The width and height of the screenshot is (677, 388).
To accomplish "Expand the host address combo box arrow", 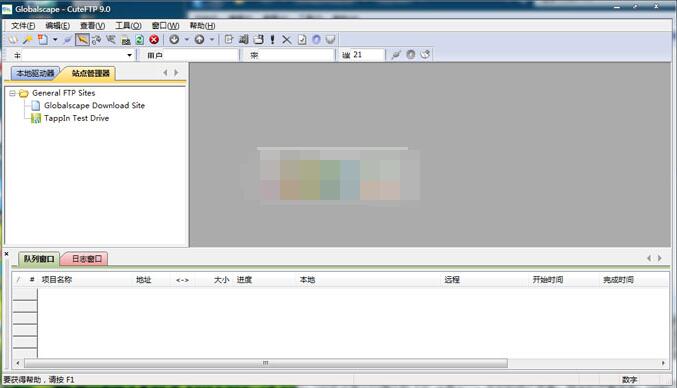I will 129,55.
